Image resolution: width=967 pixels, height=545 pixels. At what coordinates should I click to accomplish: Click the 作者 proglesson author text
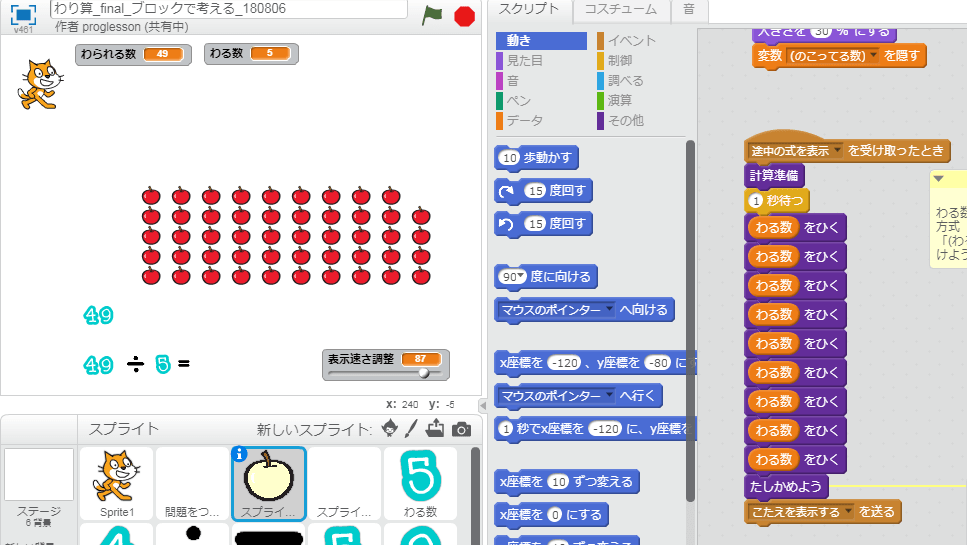click(x=121, y=27)
